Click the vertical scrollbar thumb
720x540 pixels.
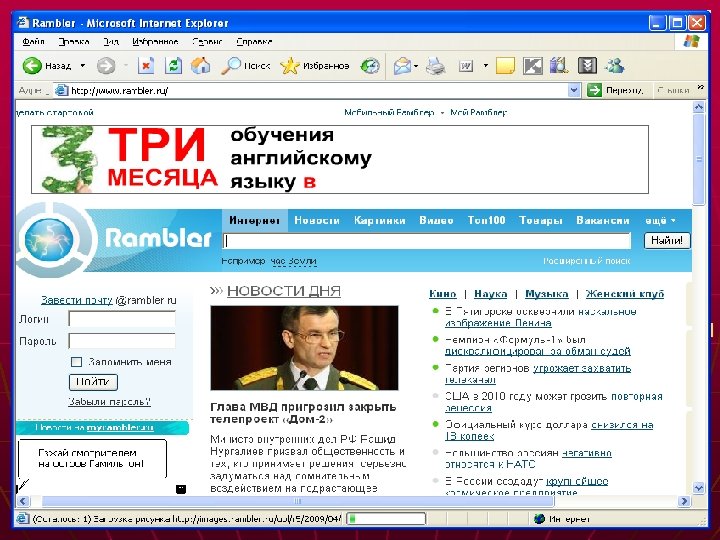[698, 159]
